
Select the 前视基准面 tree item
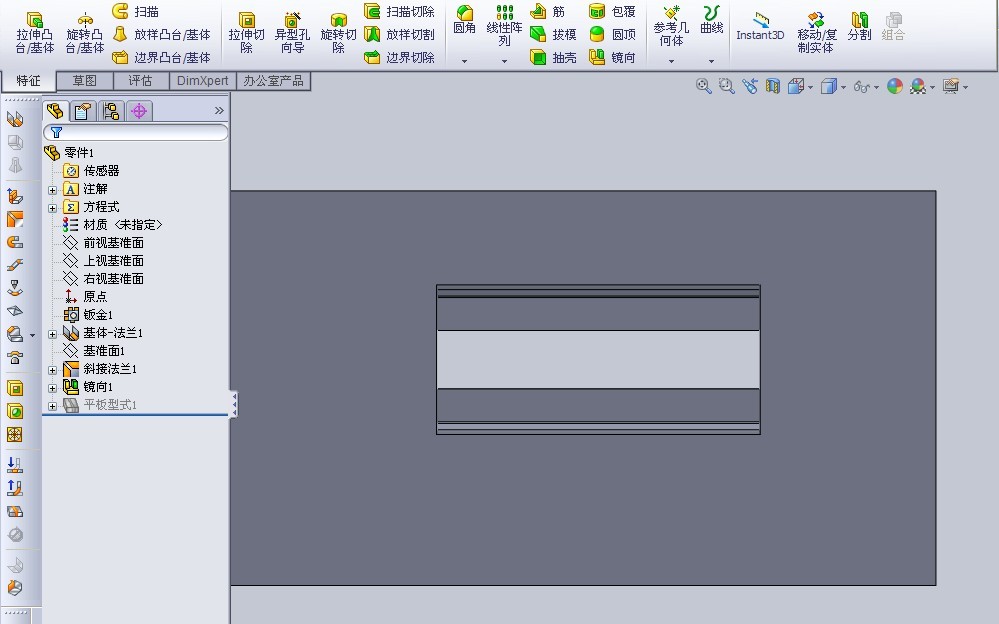point(103,243)
